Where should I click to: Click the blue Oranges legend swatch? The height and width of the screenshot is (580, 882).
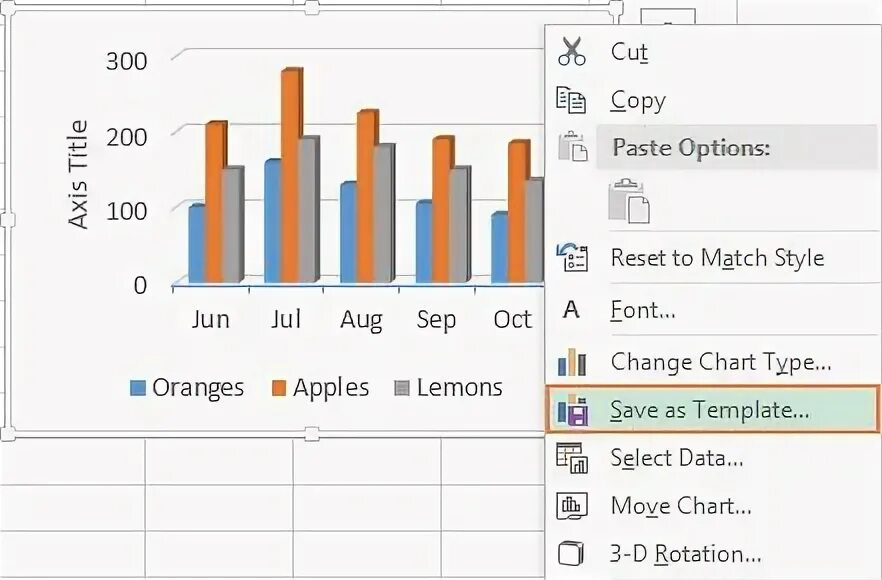(138, 388)
